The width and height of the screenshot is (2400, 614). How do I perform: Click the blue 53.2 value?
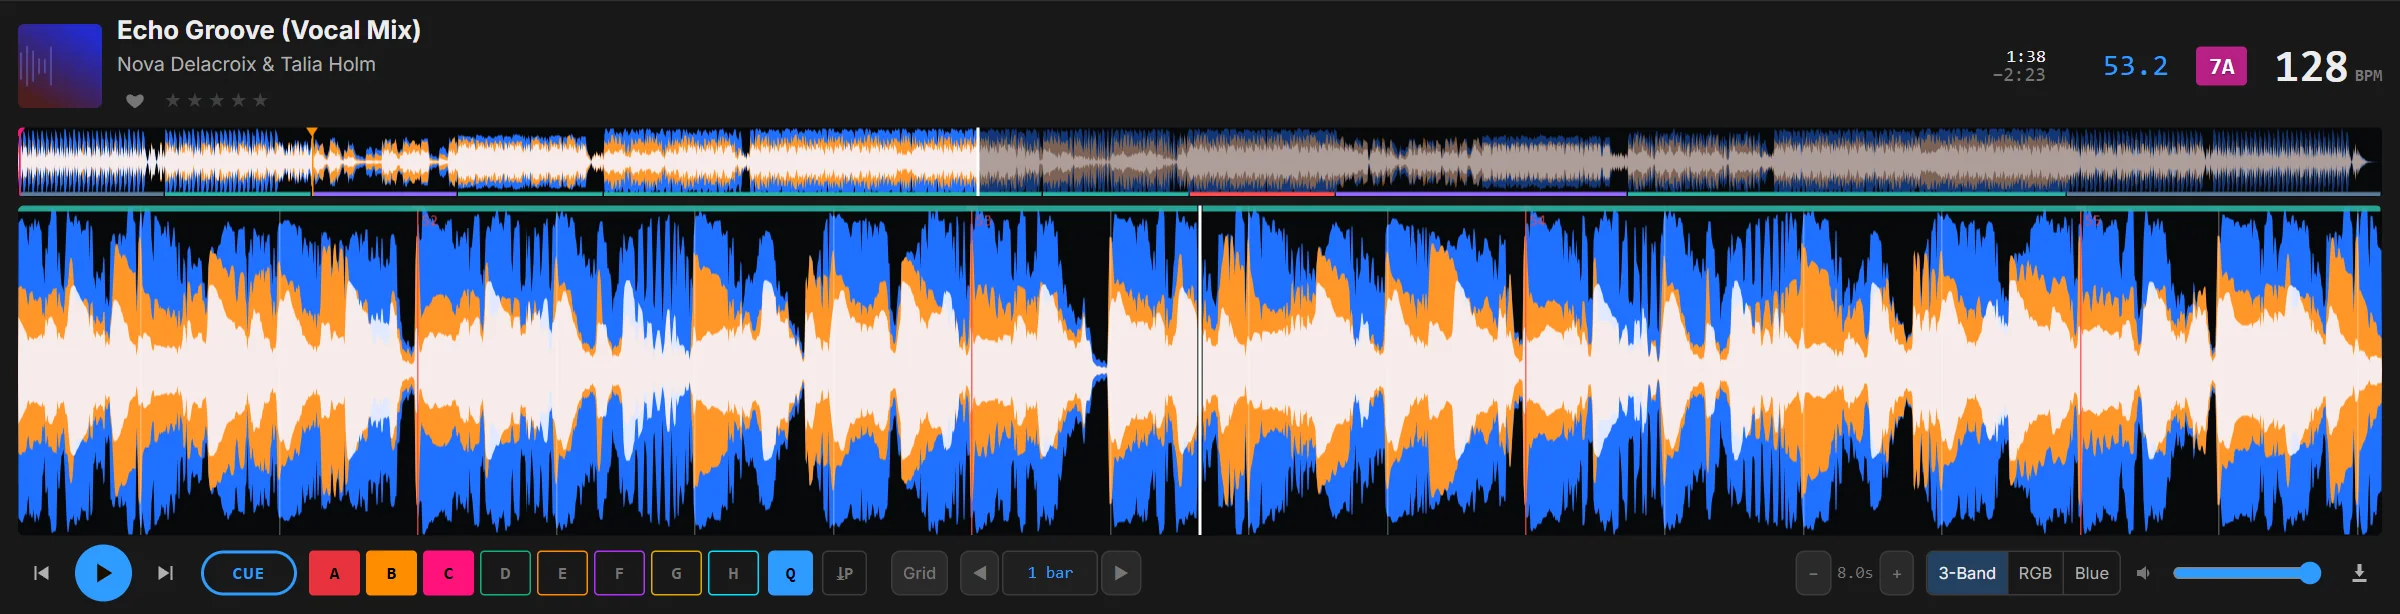(2135, 66)
